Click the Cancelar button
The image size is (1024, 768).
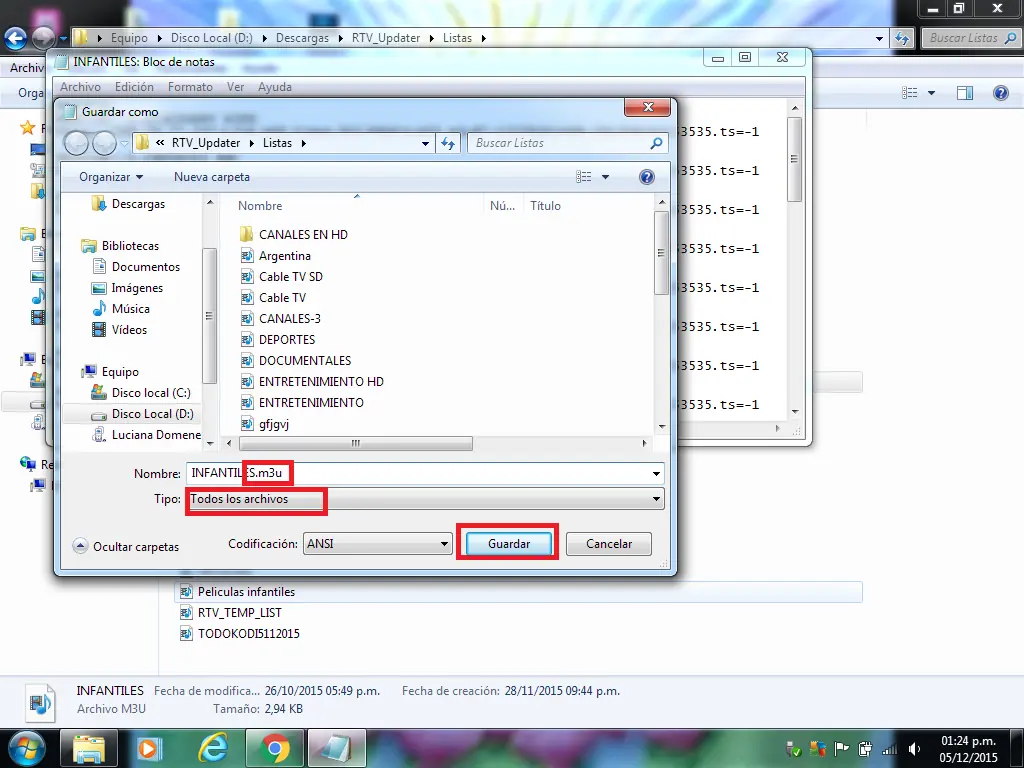609,543
